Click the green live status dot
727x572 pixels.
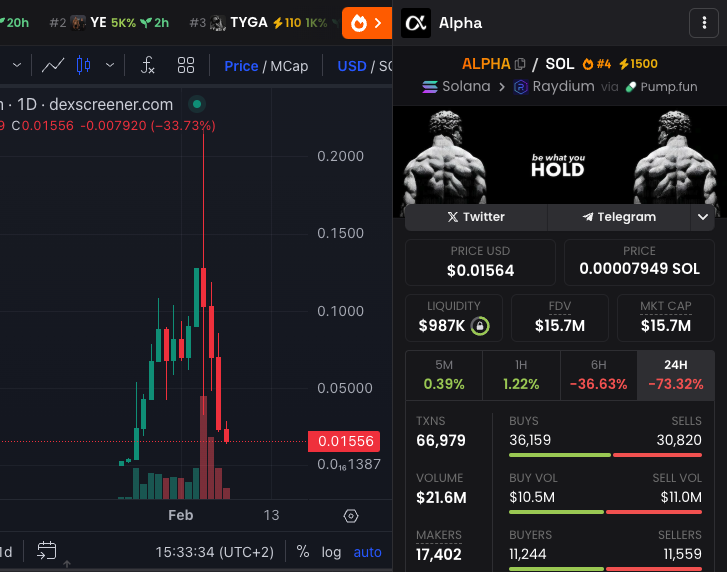pyautogui.click(x=197, y=104)
